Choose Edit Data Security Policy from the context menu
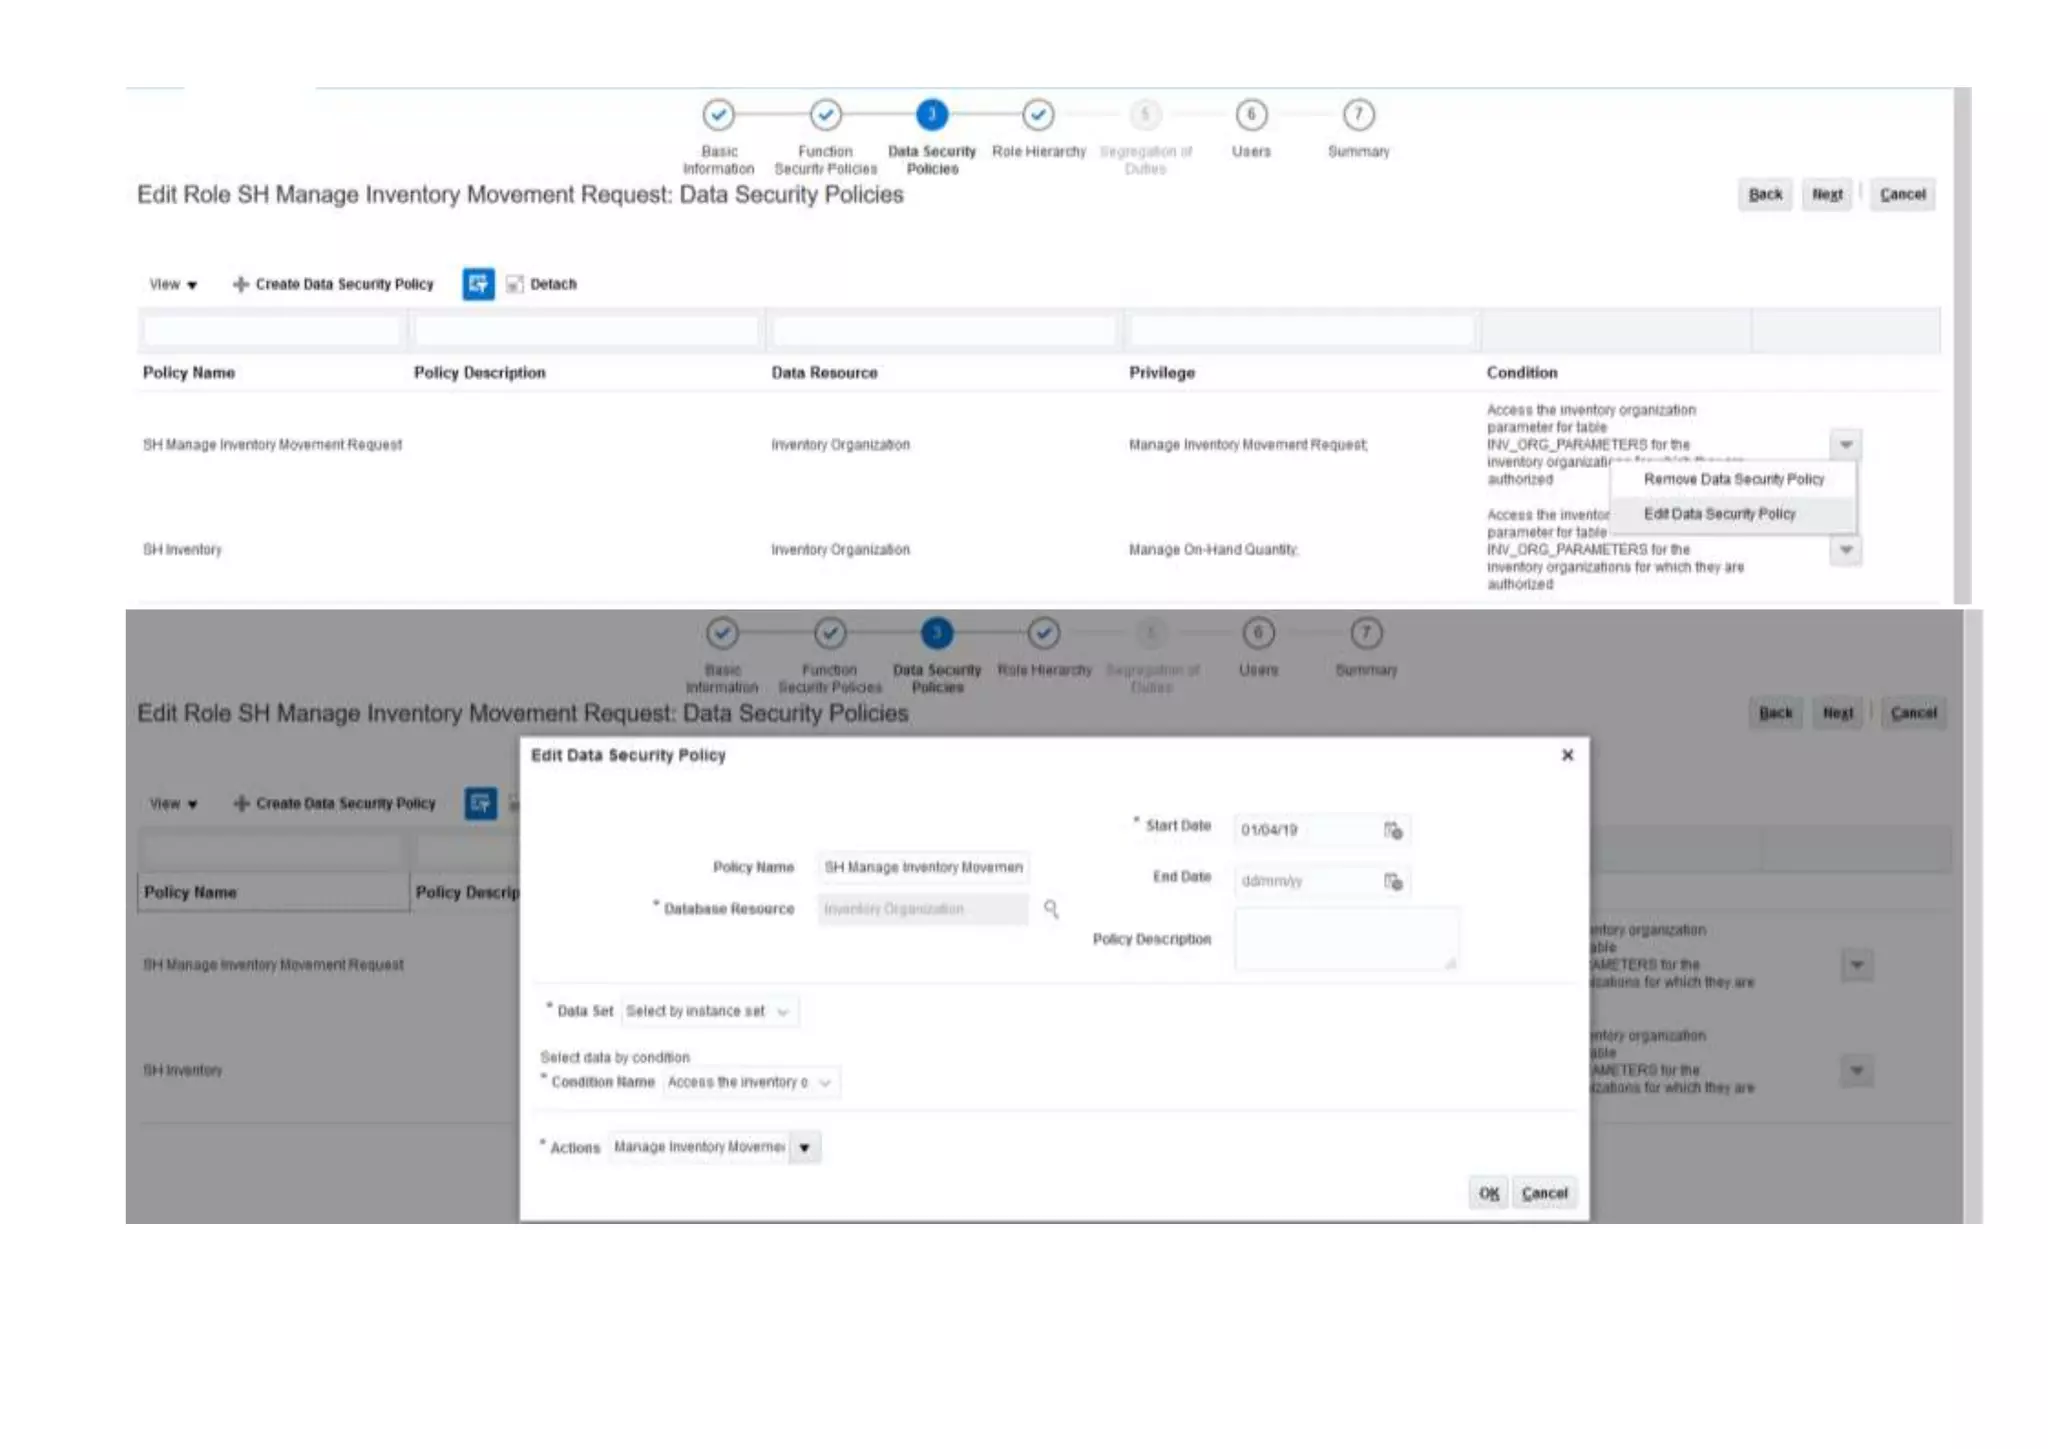Viewport: 2048px width, 1449px height. (1719, 514)
